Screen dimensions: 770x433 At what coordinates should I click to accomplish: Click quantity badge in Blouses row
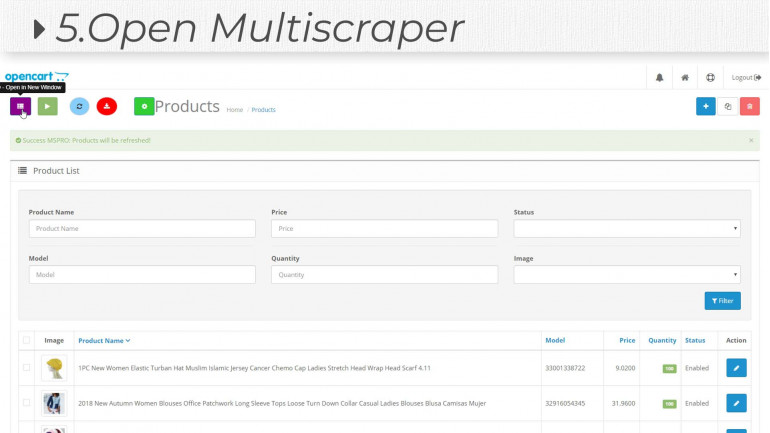pos(669,404)
